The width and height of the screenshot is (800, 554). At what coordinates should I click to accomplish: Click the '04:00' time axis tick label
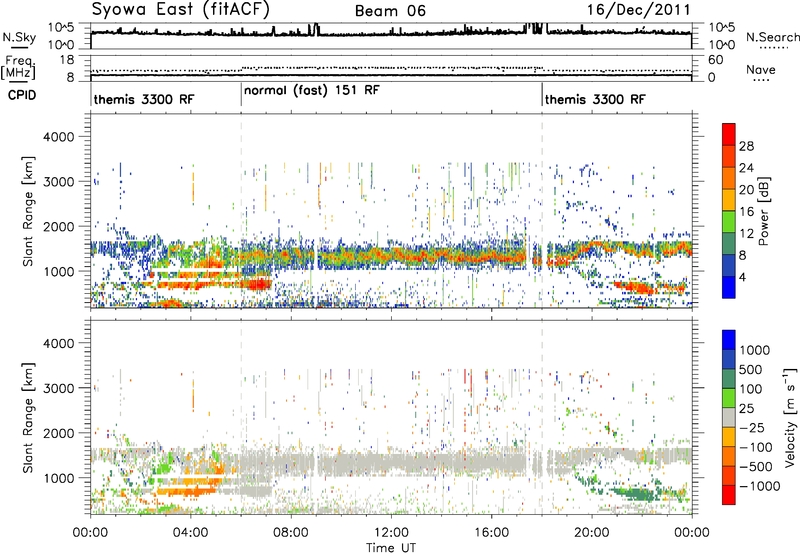tap(190, 533)
